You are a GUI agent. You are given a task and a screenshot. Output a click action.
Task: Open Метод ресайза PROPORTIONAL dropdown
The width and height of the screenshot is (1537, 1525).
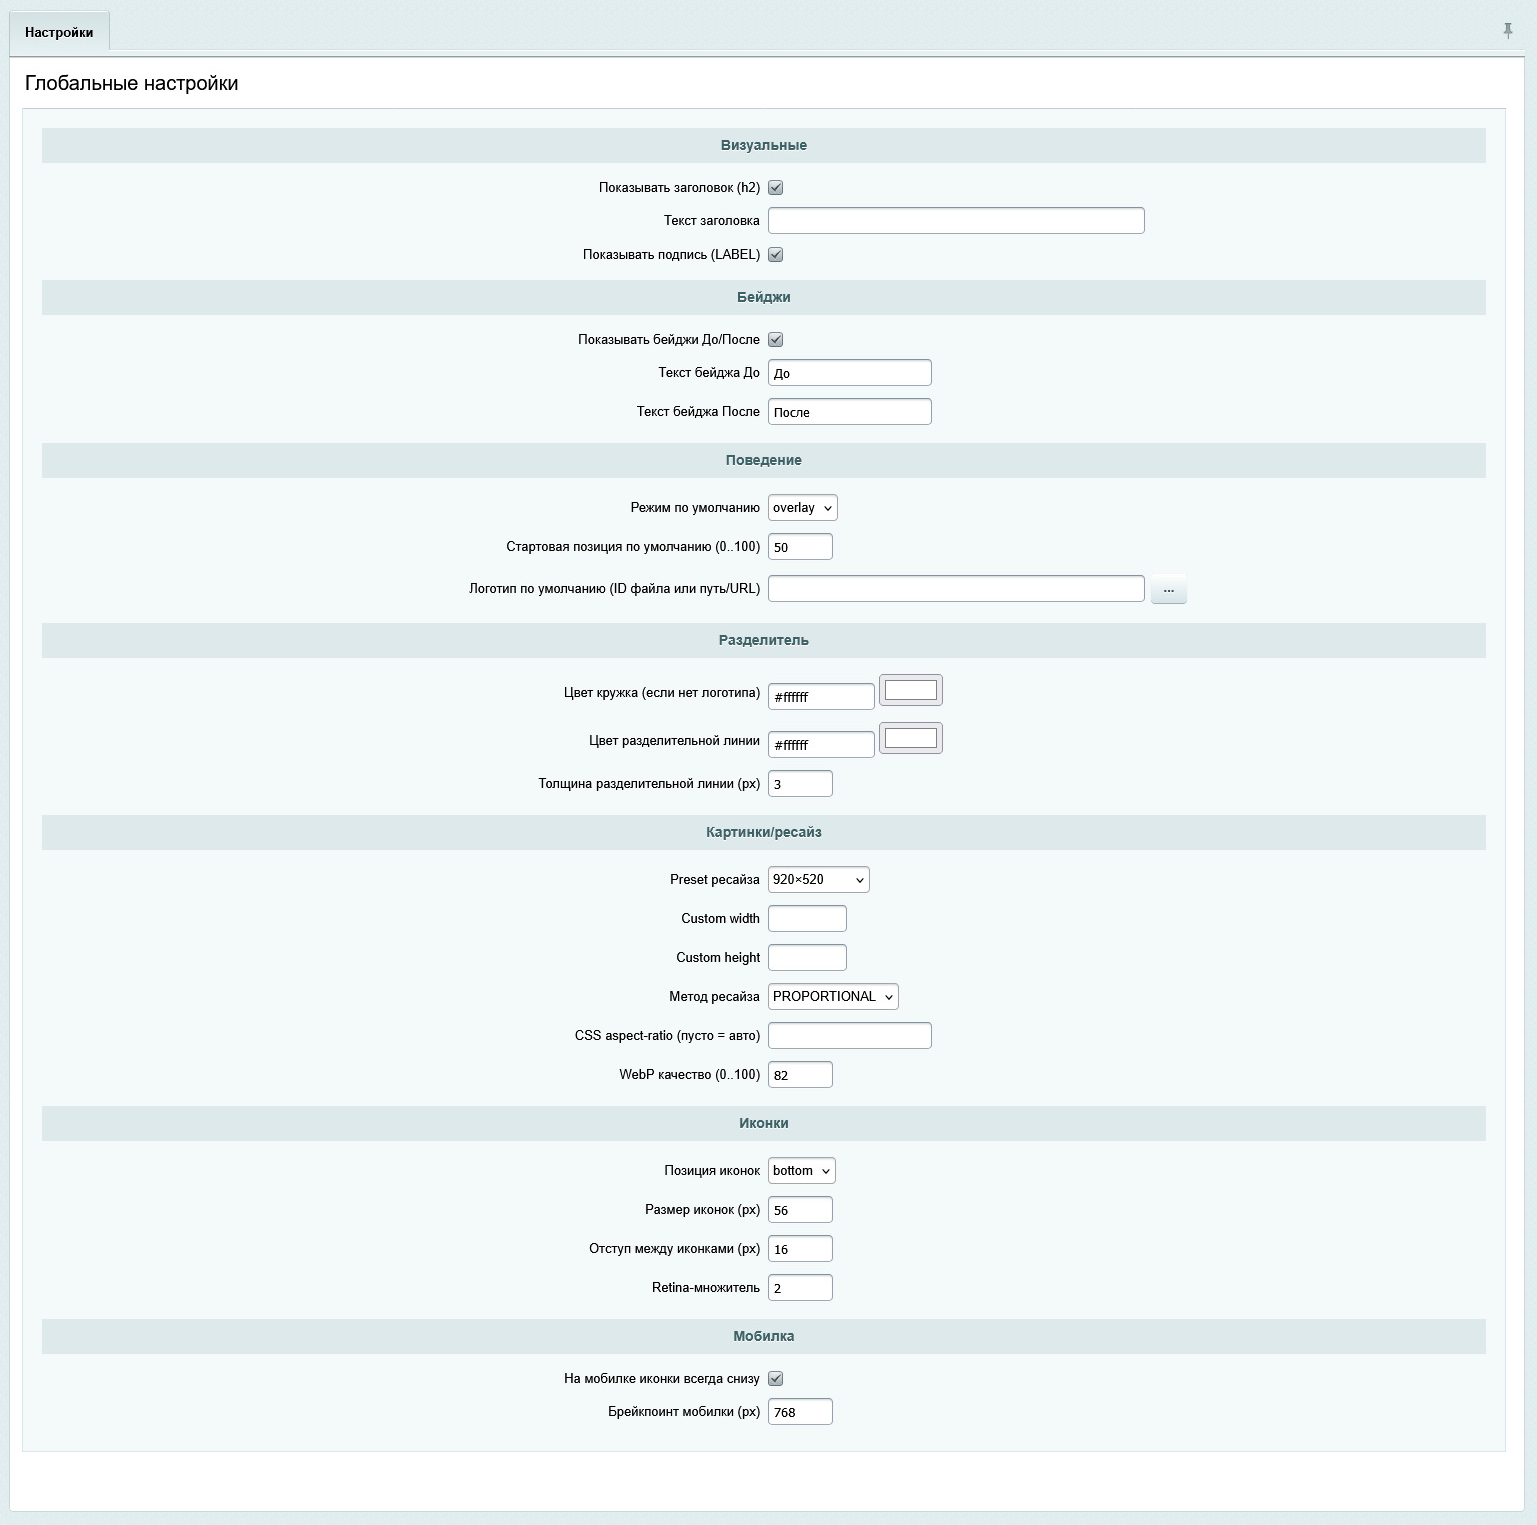tap(833, 997)
